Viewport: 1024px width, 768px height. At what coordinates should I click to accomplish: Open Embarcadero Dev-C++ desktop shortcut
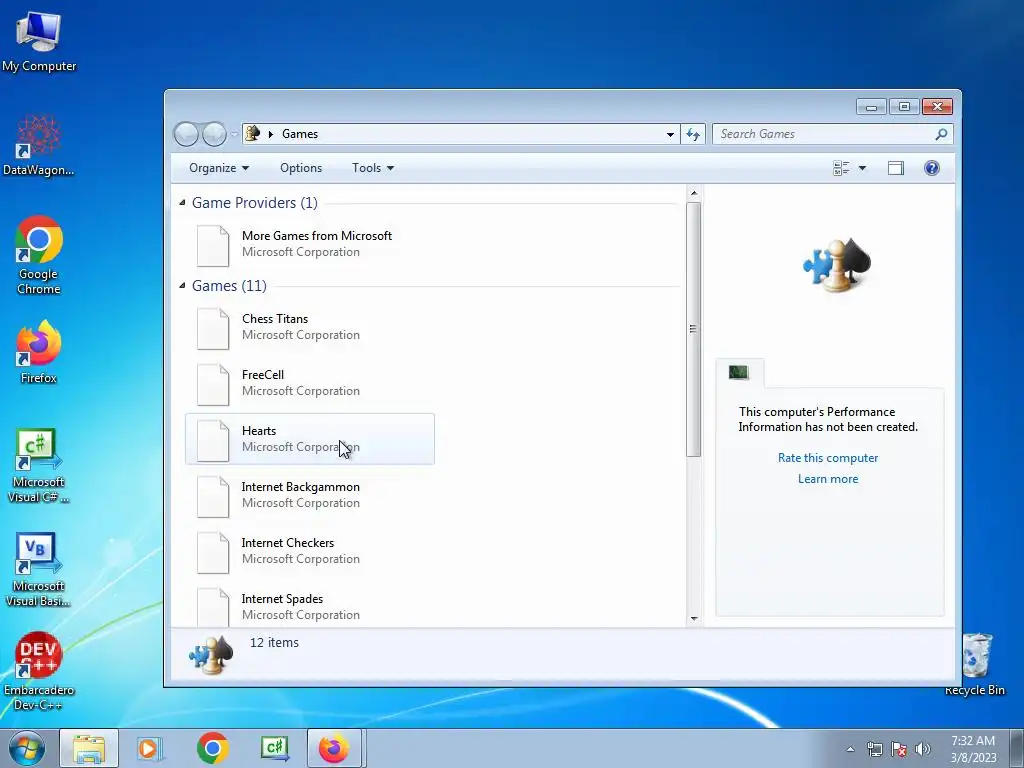39,671
